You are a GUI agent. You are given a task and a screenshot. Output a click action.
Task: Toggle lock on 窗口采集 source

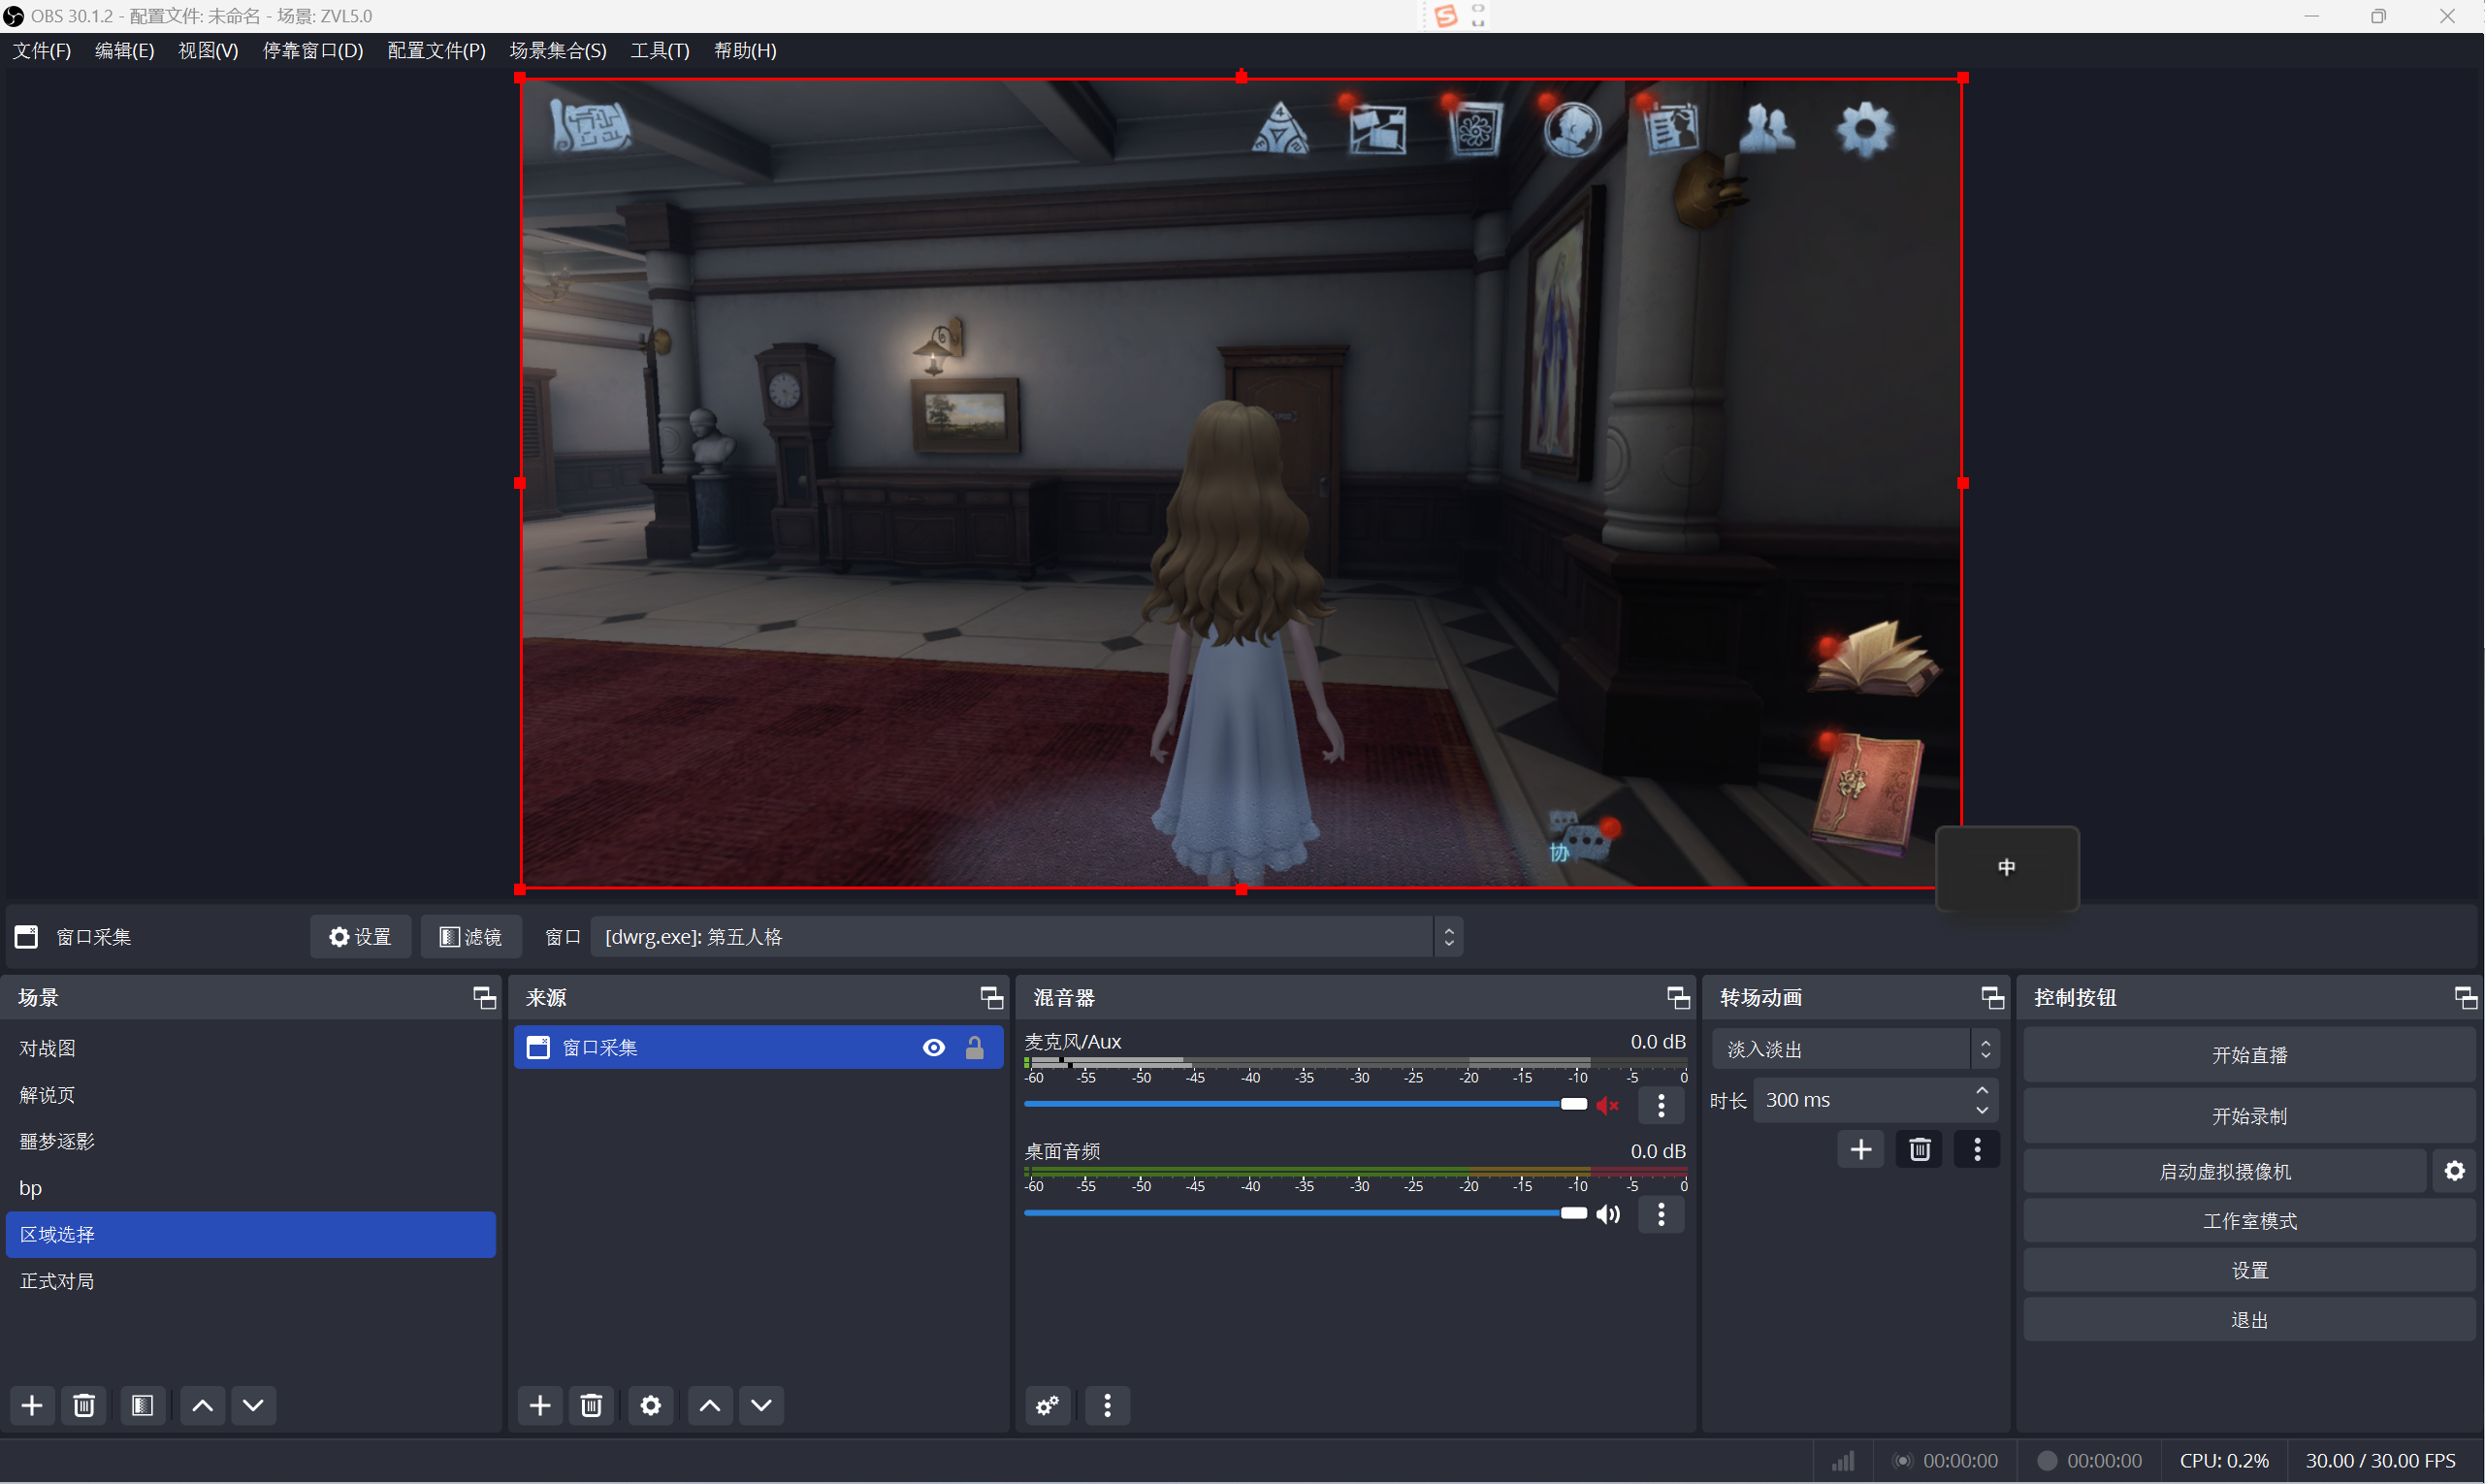pos(974,1047)
